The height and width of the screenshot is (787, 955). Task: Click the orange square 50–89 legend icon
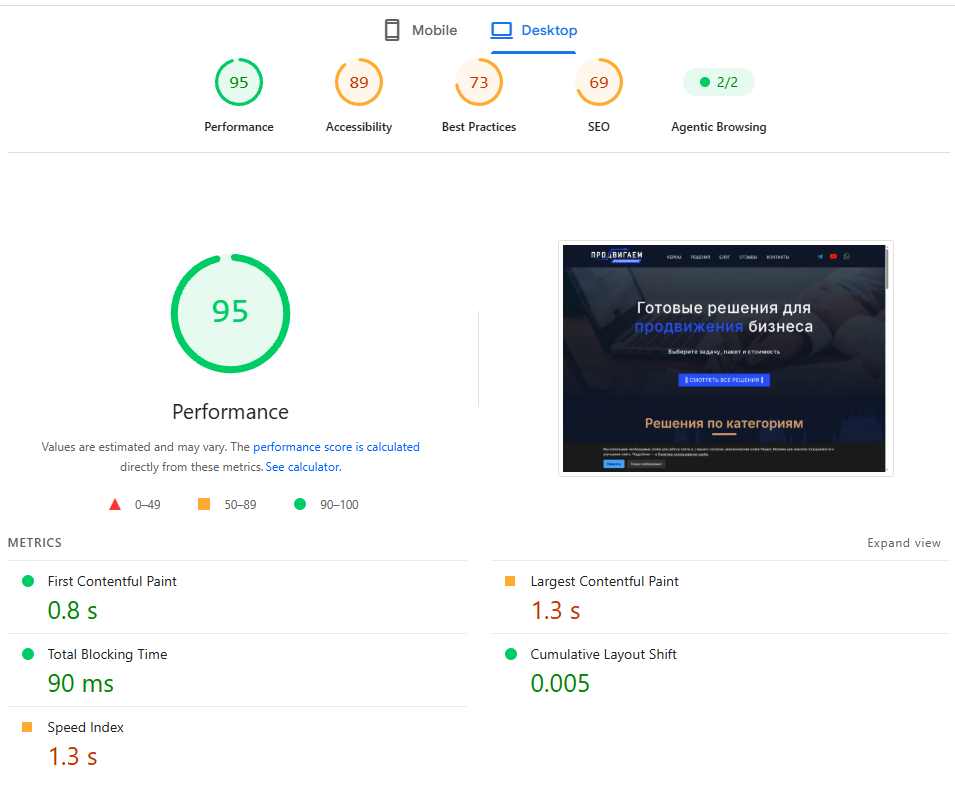(x=204, y=504)
